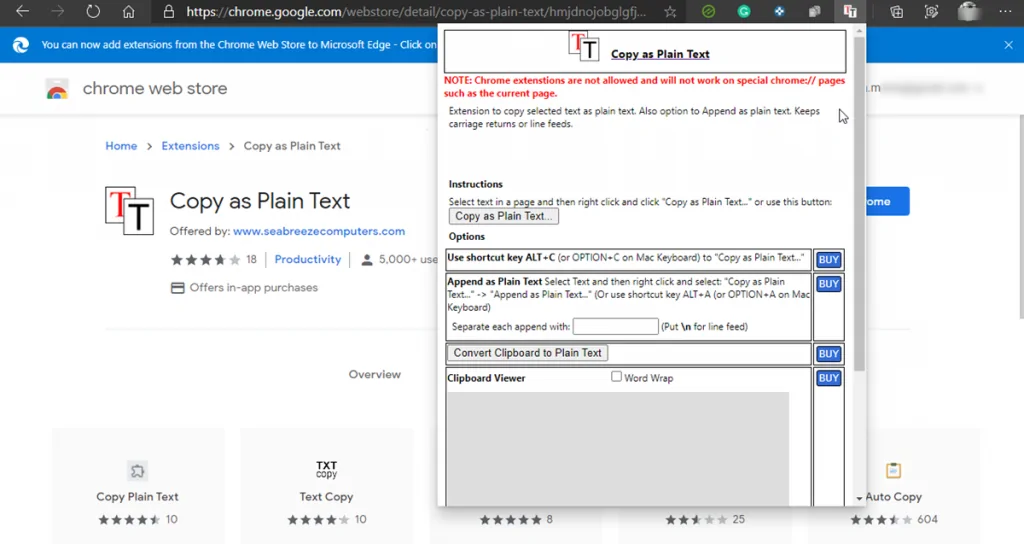Open the browser home page icon

[x=129, y=11]
